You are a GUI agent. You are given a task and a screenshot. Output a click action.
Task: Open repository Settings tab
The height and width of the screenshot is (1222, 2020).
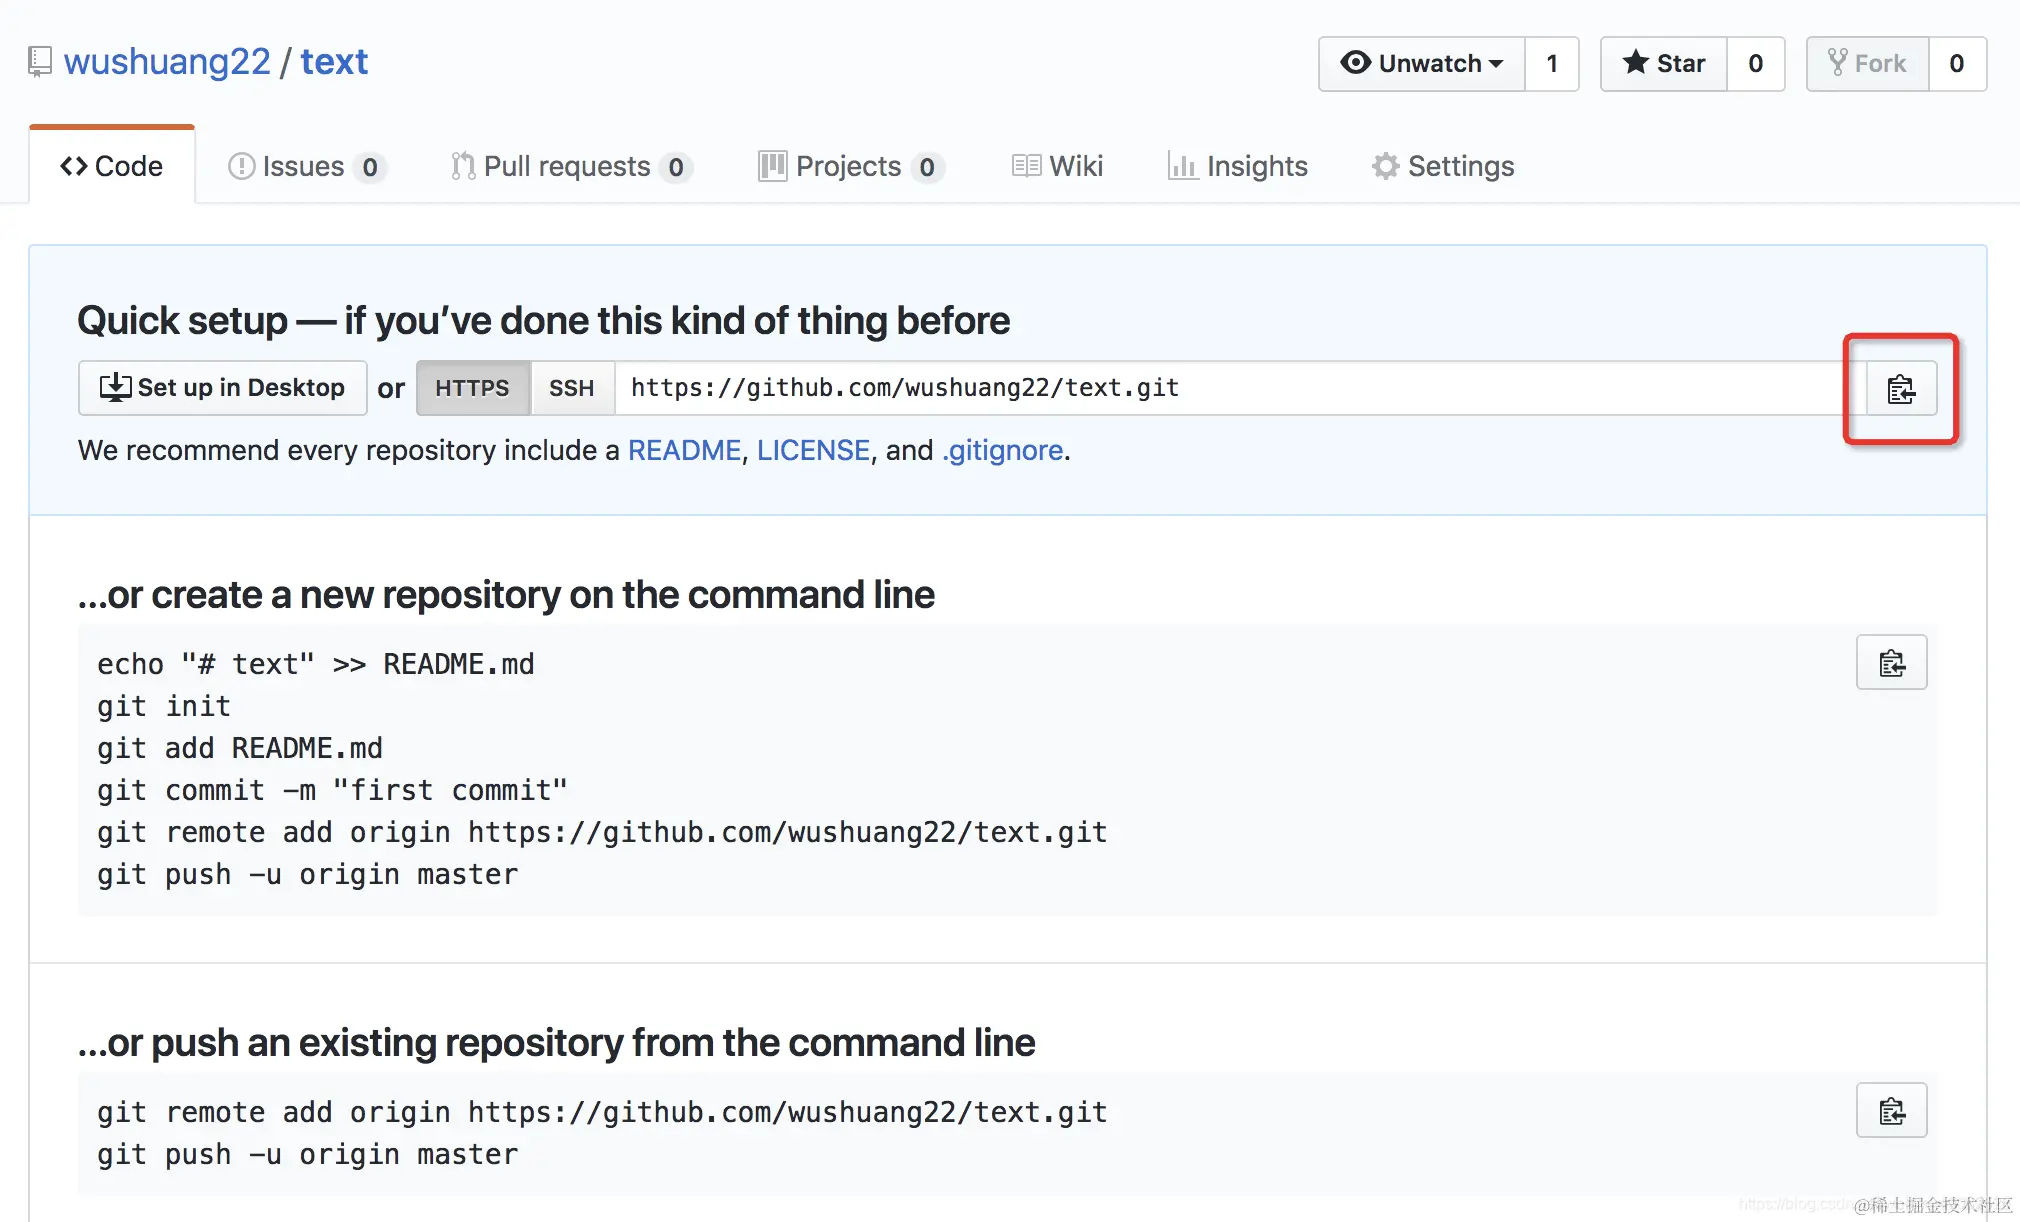1443,166
